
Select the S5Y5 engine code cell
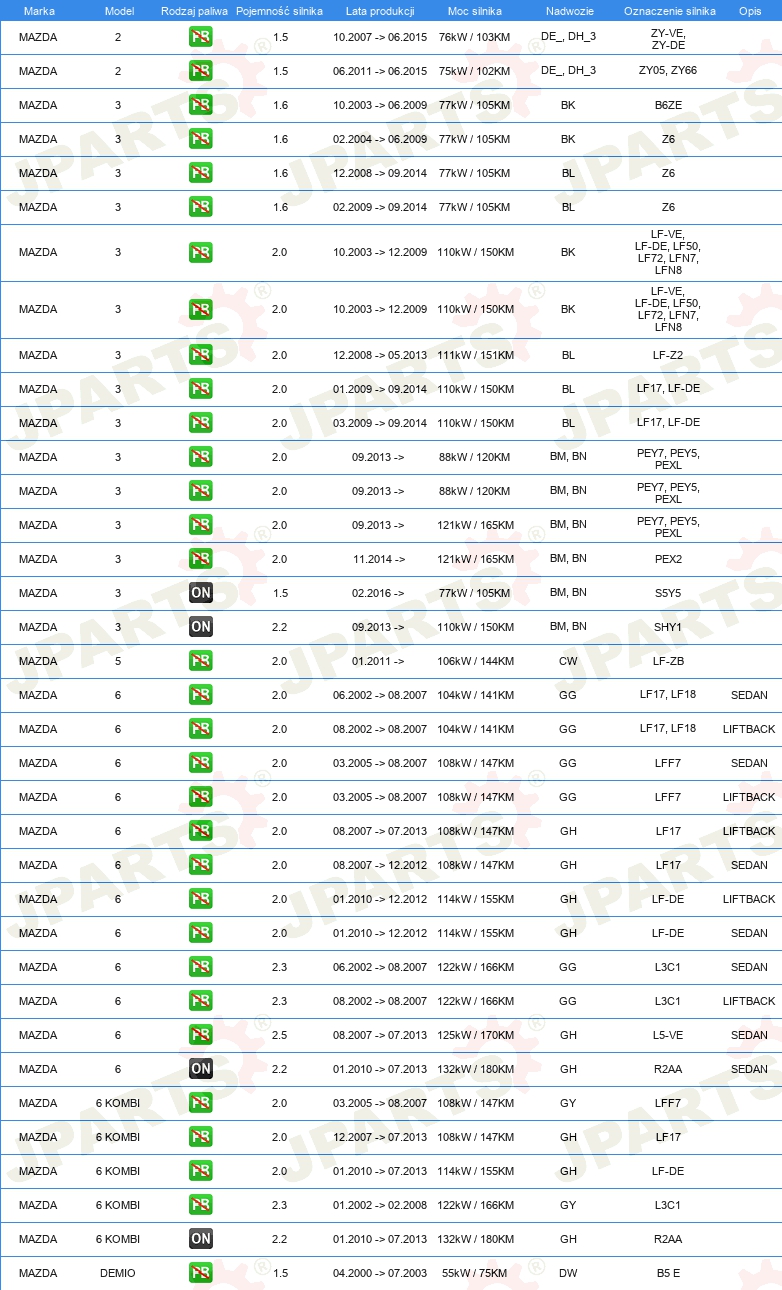click(668, 593)
